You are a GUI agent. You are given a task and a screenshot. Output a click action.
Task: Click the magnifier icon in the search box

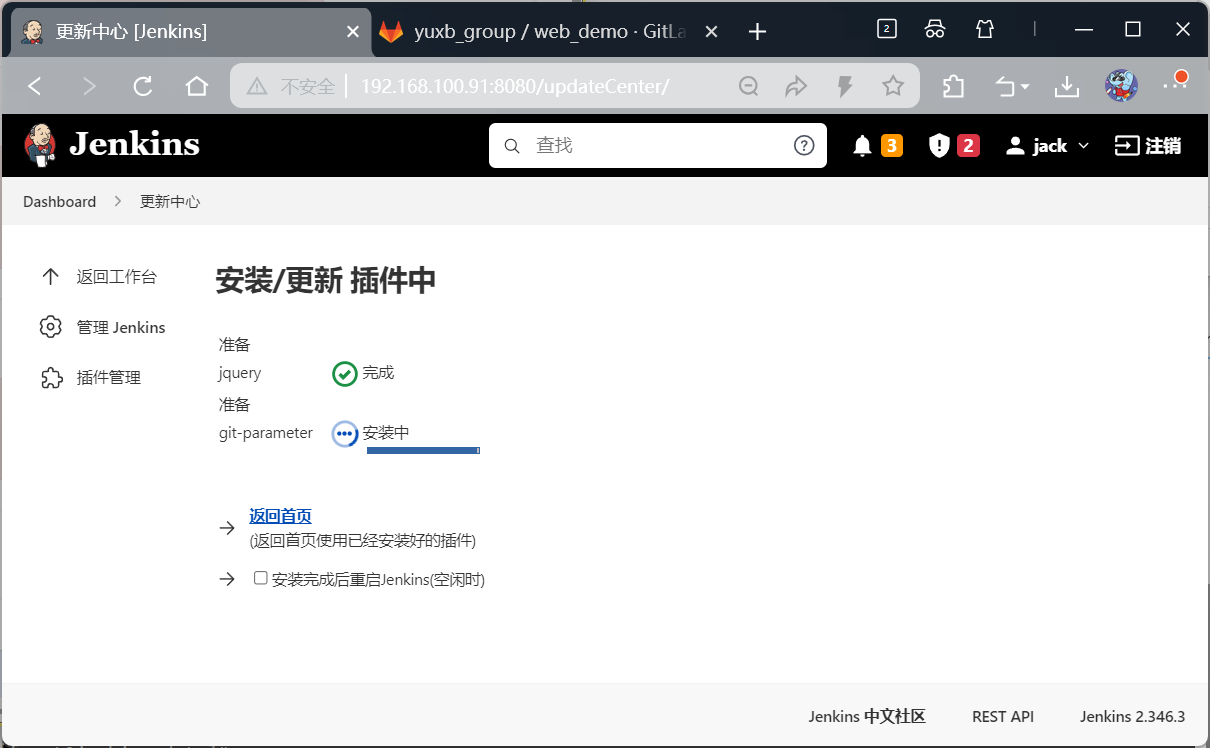511,146
